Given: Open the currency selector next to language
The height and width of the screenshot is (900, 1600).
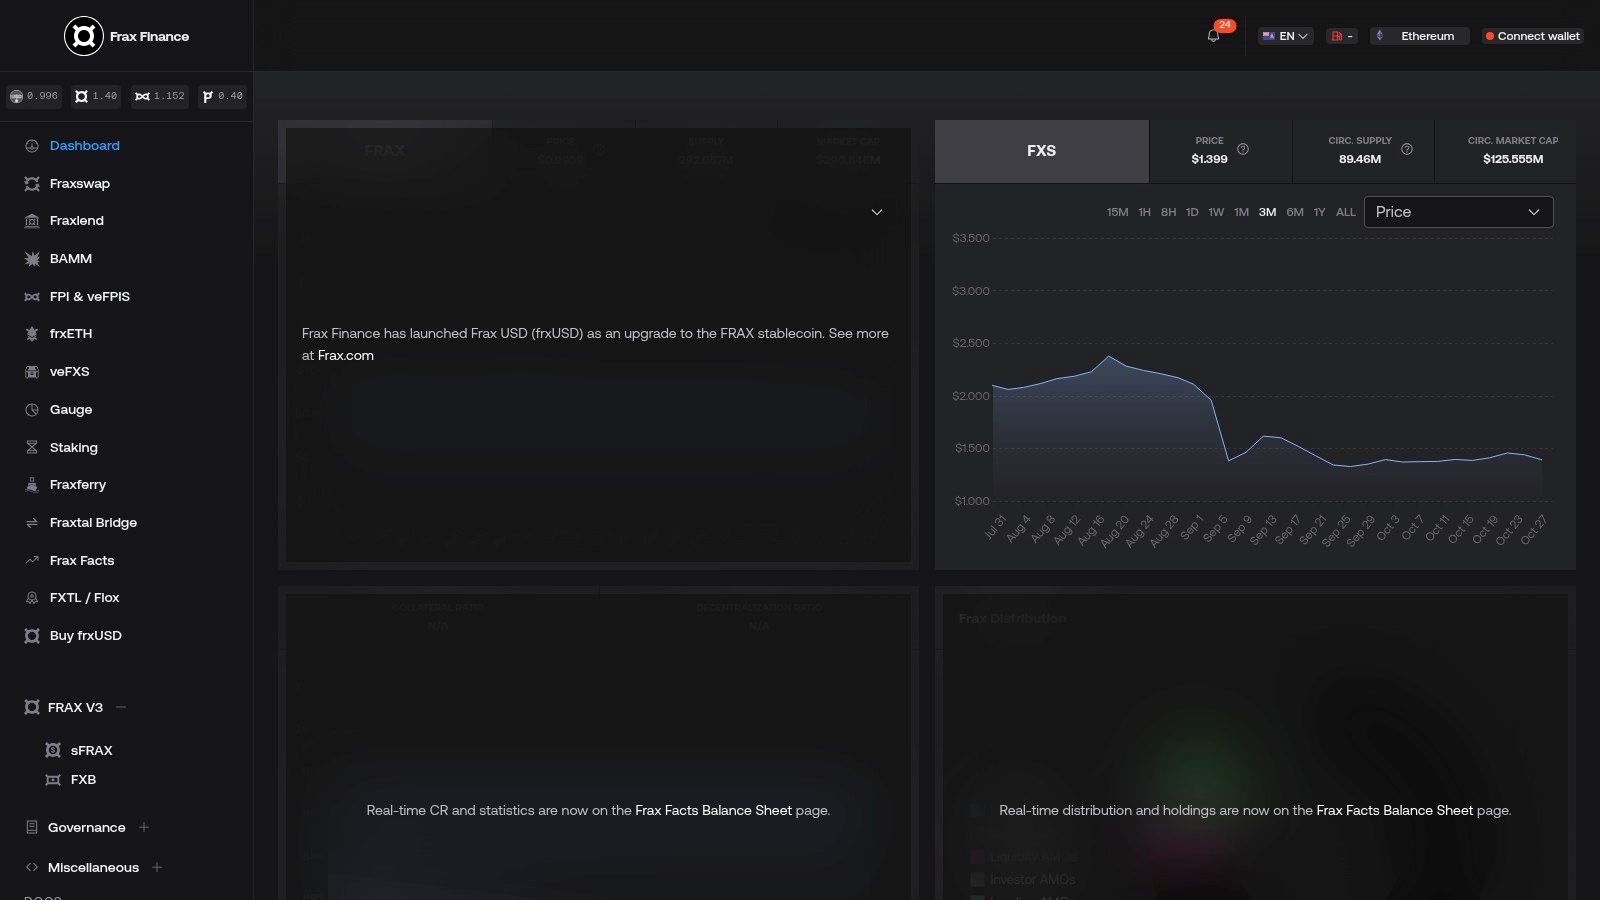Looking at the screenshot, I should (x=1342, y=36).
